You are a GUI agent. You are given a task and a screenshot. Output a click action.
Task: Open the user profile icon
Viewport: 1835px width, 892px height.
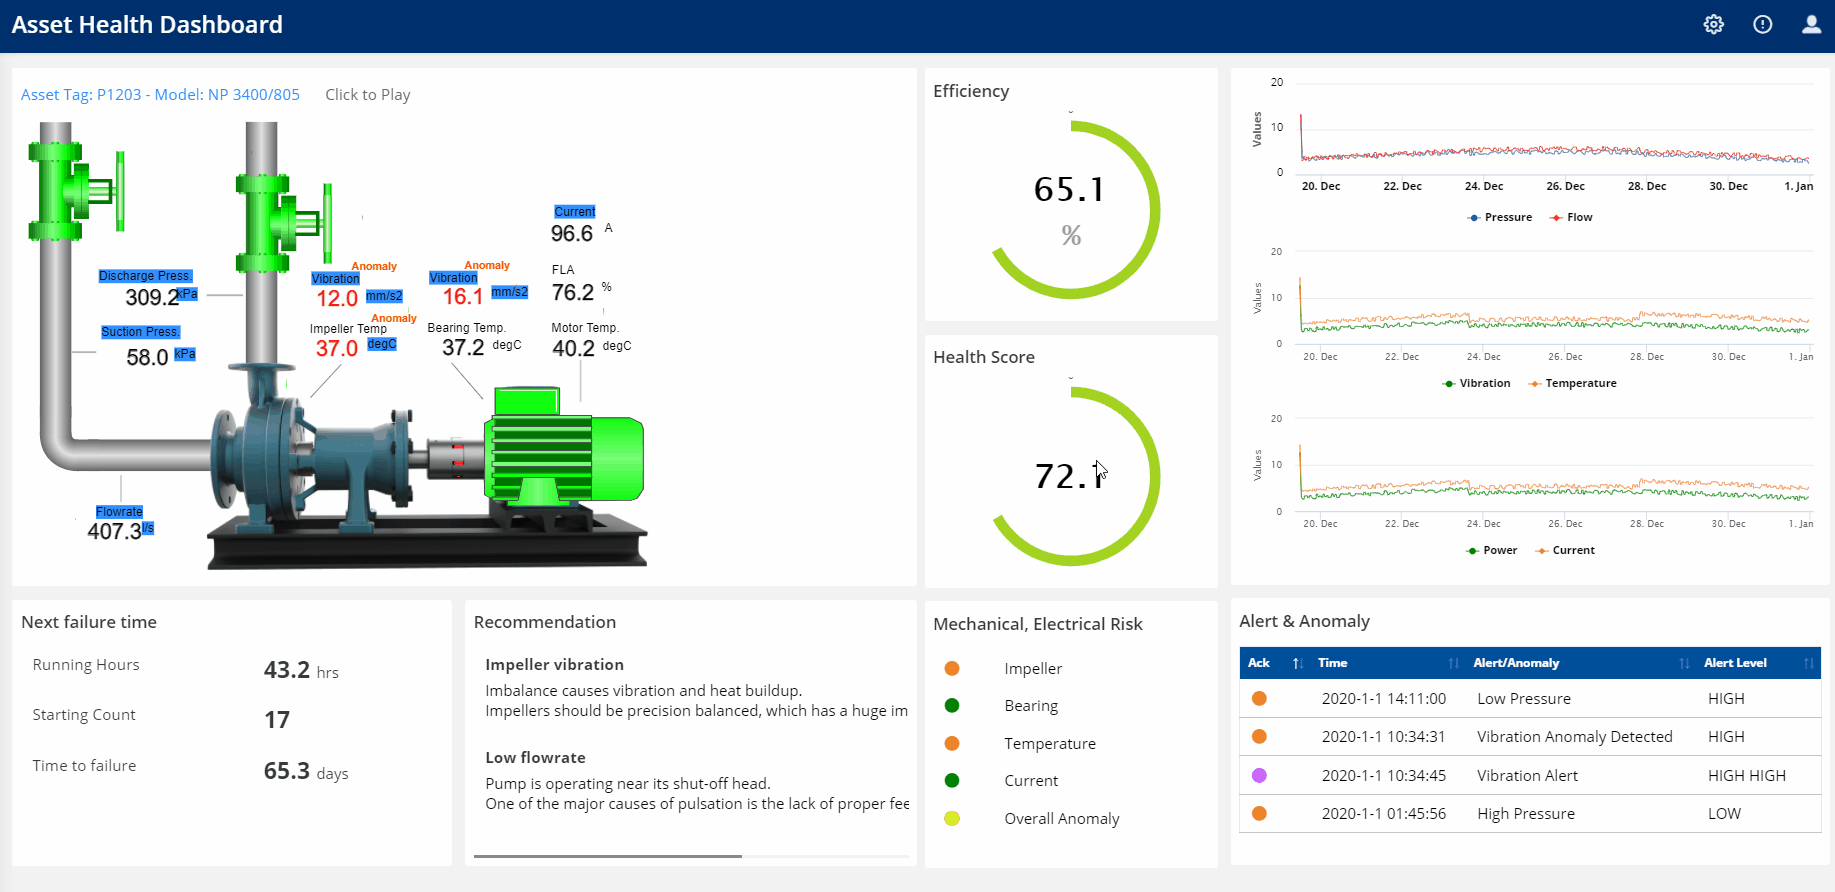click(x=1811, y=25)
